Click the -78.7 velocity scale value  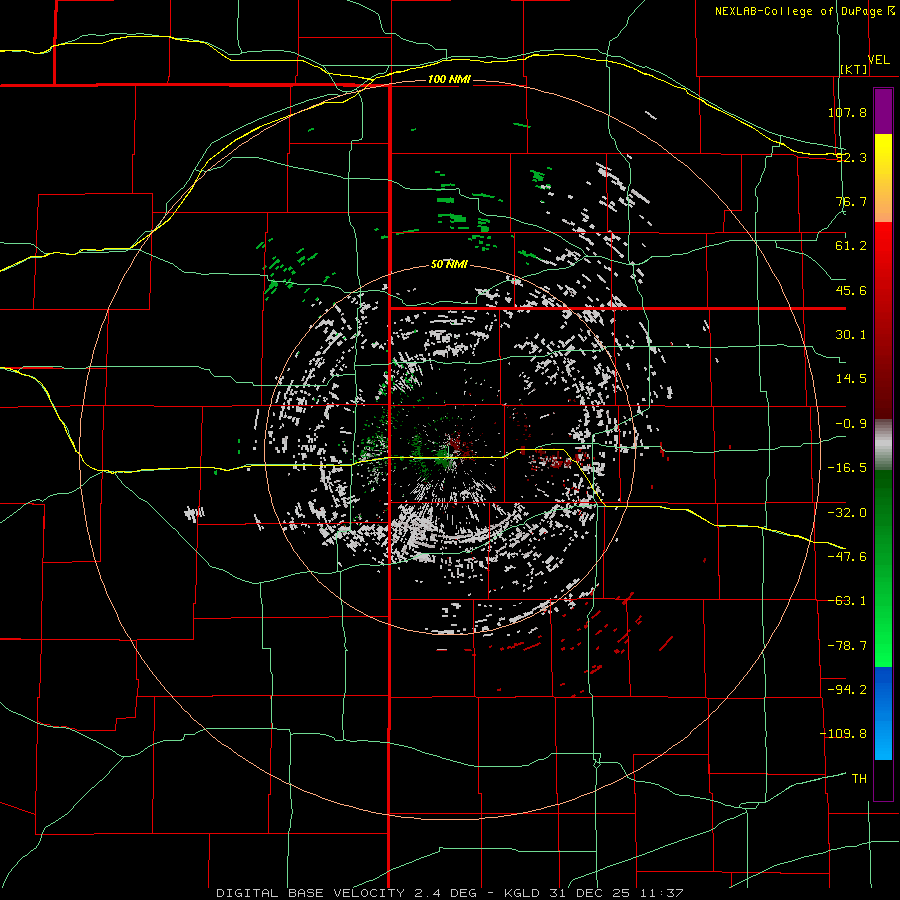coord(847,646)
